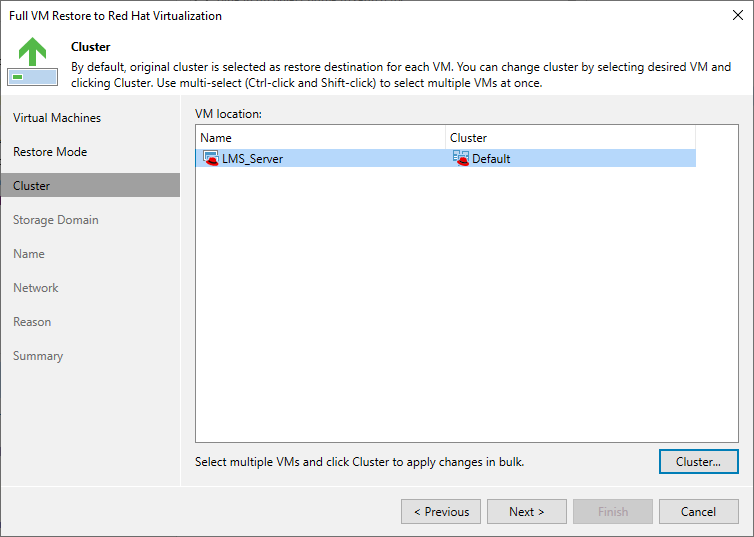
Task: Go to the Next wizard step
Action: point(526,512)
